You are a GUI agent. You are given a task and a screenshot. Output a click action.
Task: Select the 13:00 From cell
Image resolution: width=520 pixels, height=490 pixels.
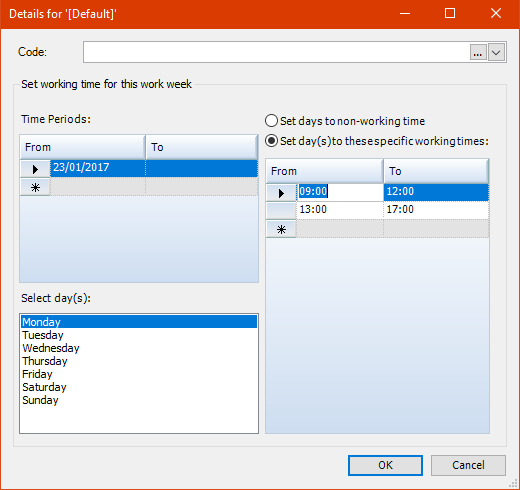(x=340, y=210)
